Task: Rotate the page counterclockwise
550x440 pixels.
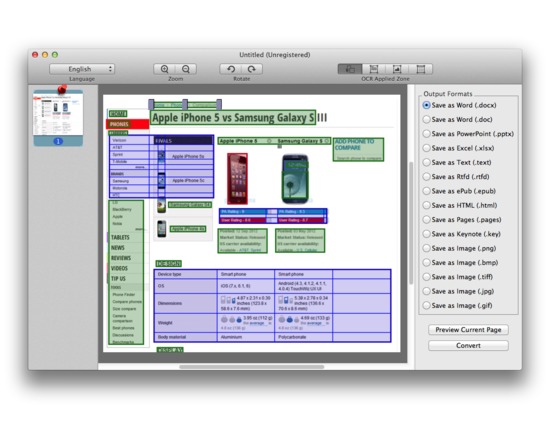Action: [x=231, y=69]
